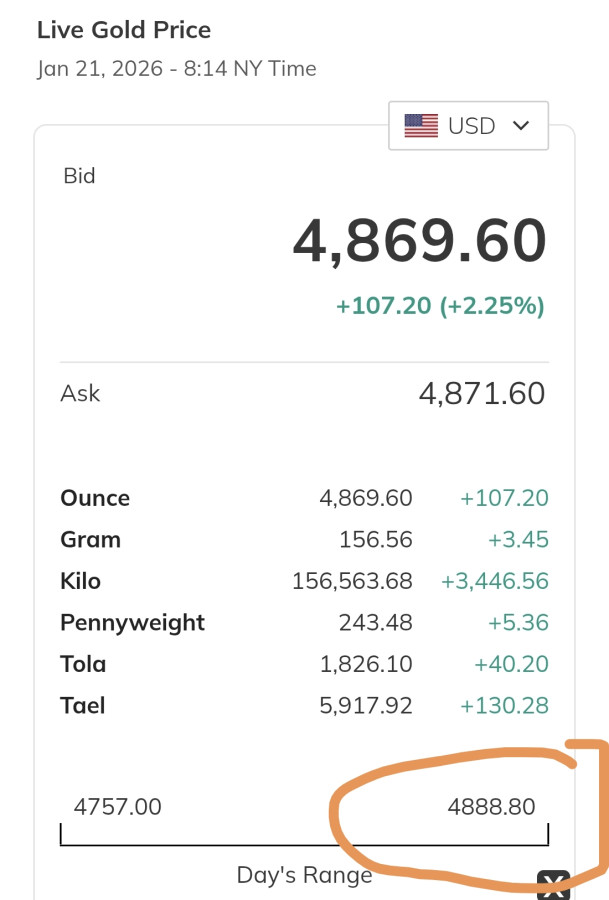Screen dimensions: 609x900
Task: Click the currency dropdown chevron arrow
Action: [x=519, y=126]
